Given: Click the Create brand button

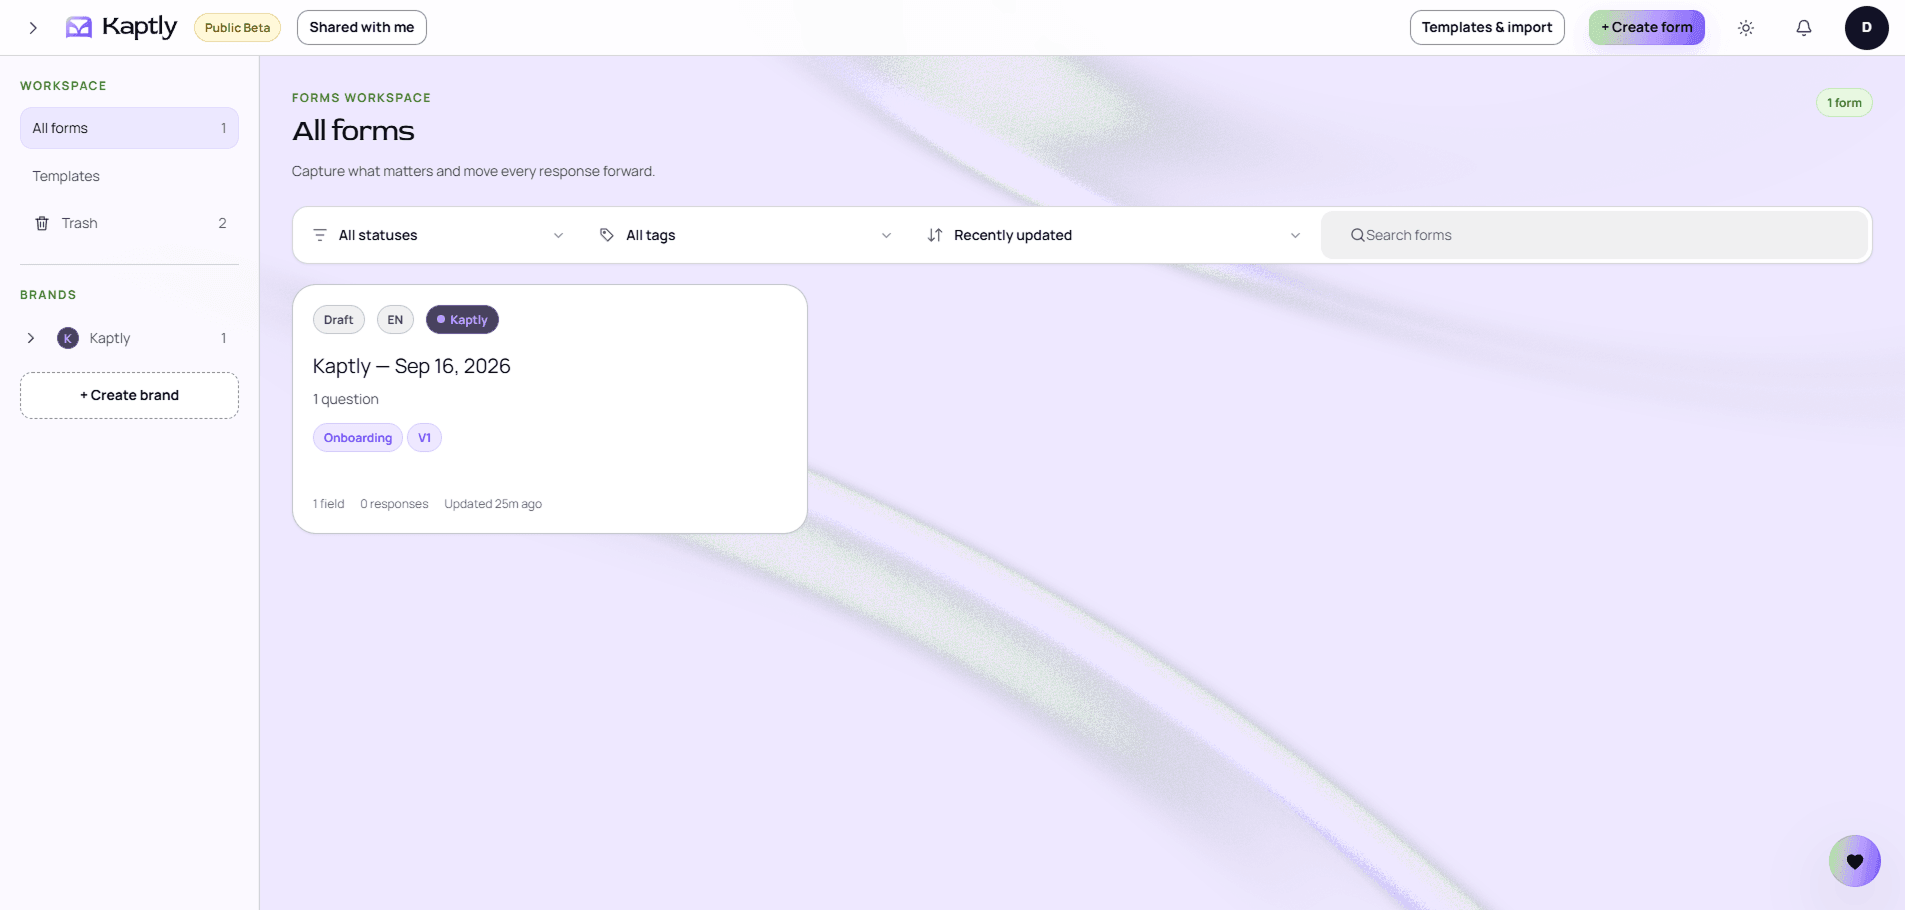Looking at the screenshot, I should coord(129,395).
